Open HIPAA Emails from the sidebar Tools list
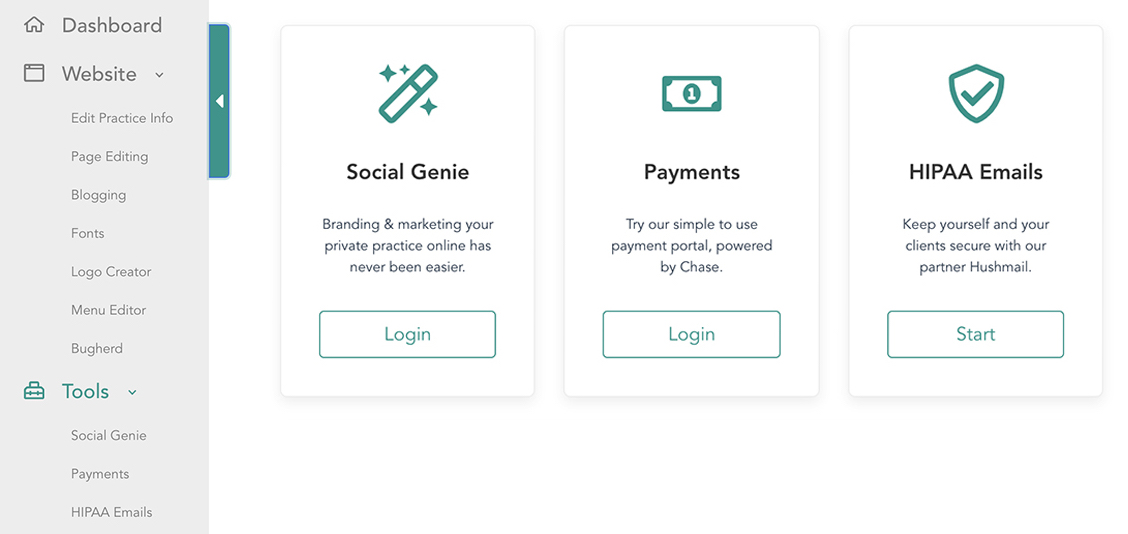1128x534 pixels. (x=111, y=512)
